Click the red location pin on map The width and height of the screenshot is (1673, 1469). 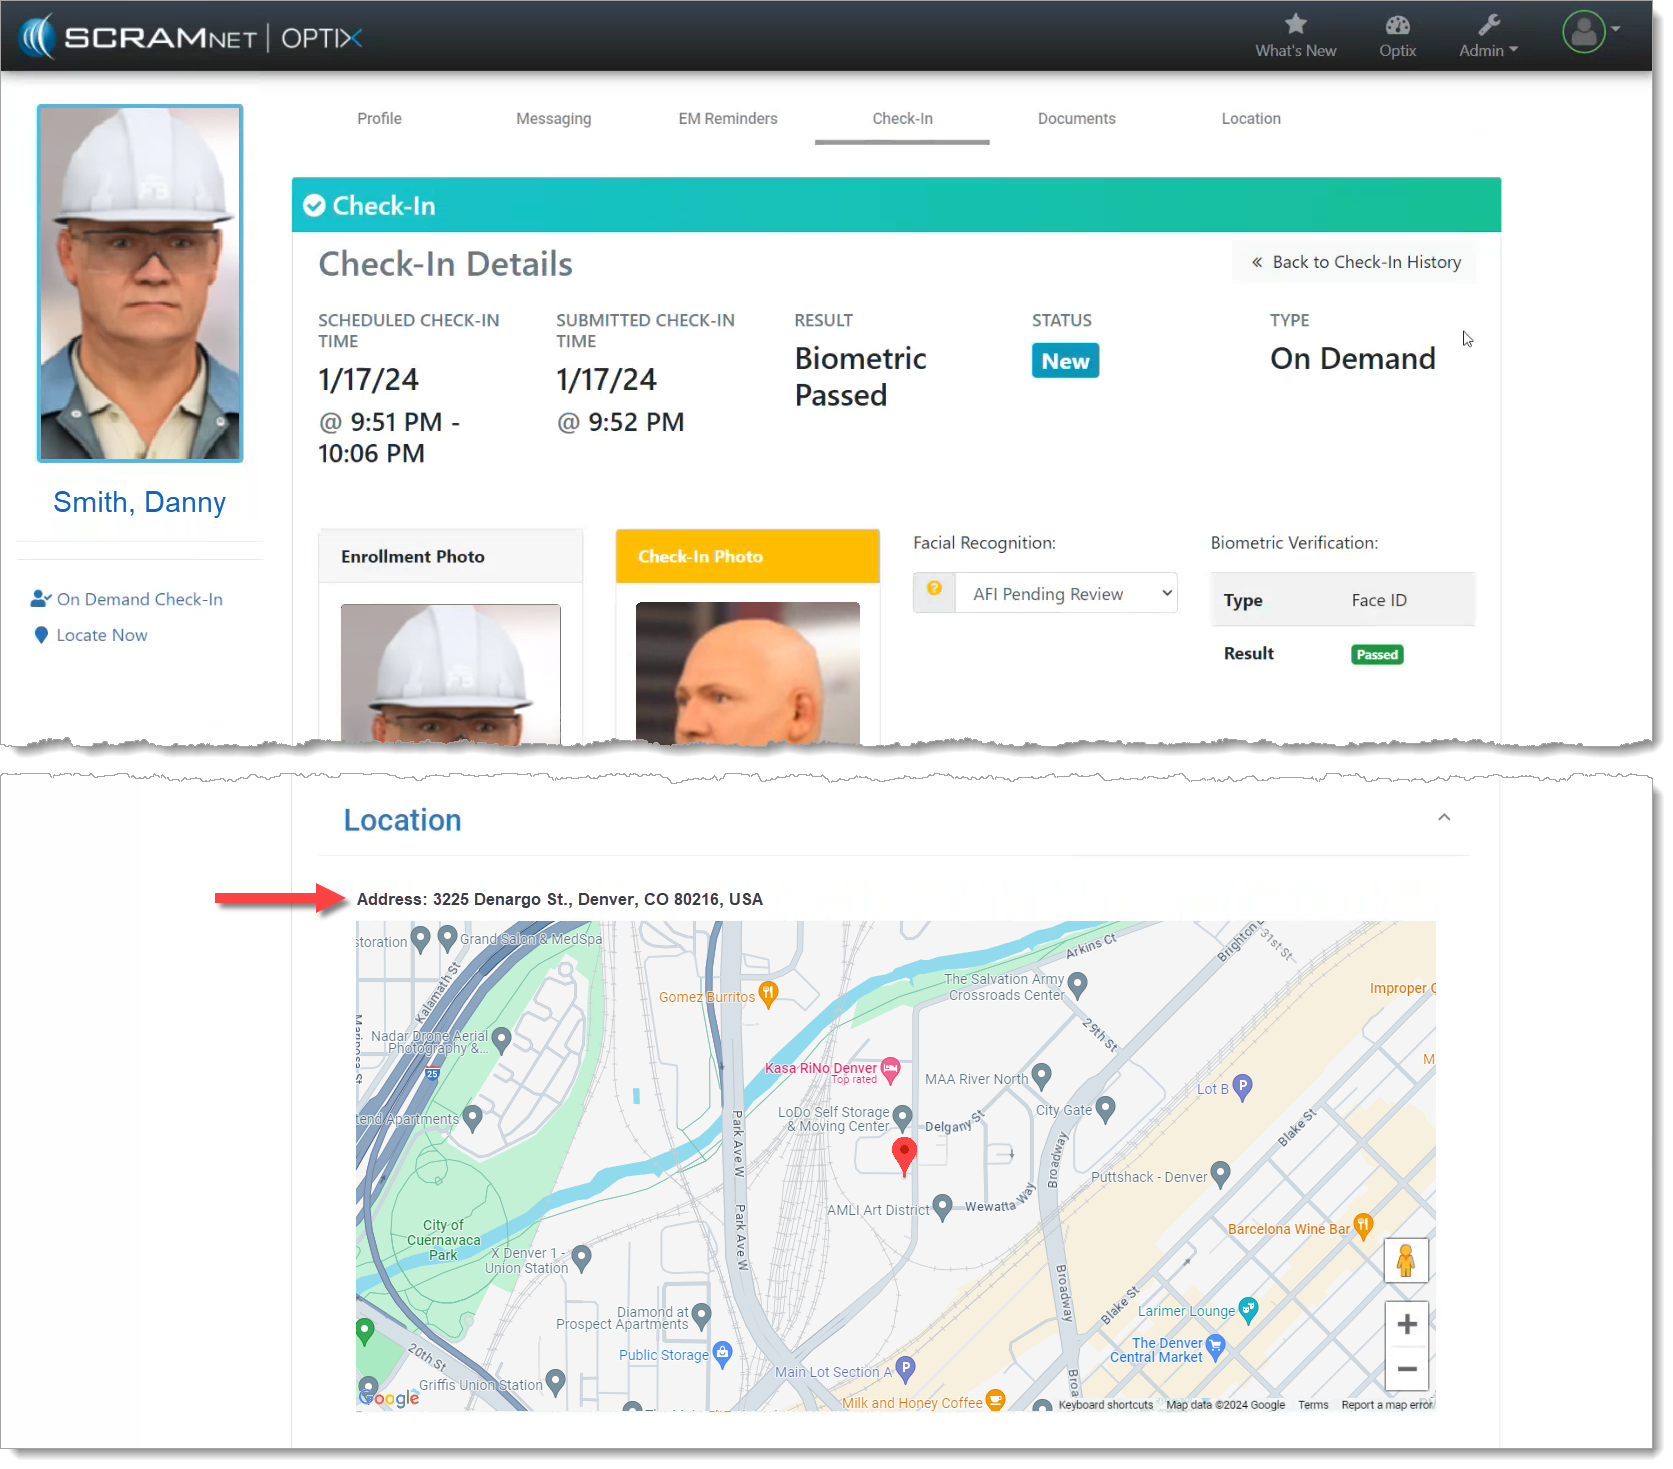(x=904, y=1154)
